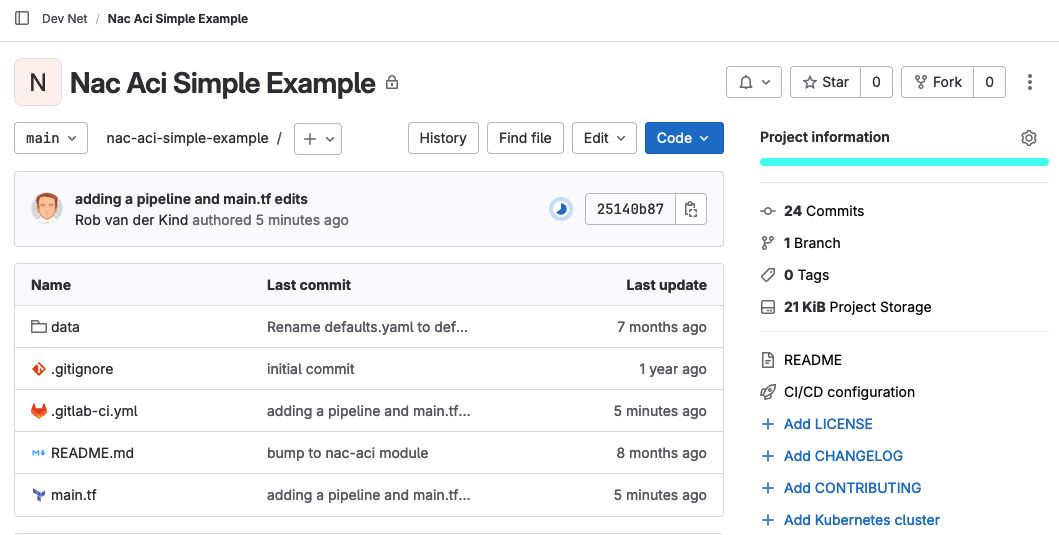The image size is (1059, 535).
Task: View the 24 Commits link
Action: 824,211
